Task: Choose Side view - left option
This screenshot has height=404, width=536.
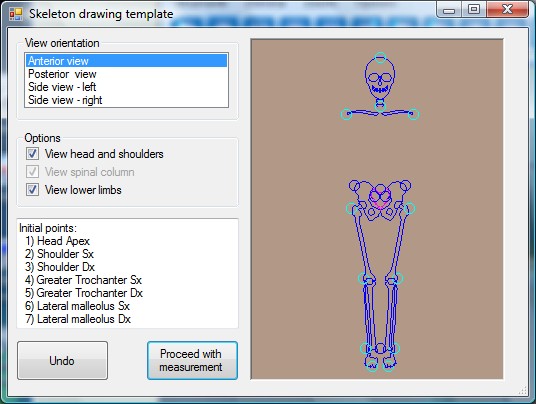Action: pos(126,87)
